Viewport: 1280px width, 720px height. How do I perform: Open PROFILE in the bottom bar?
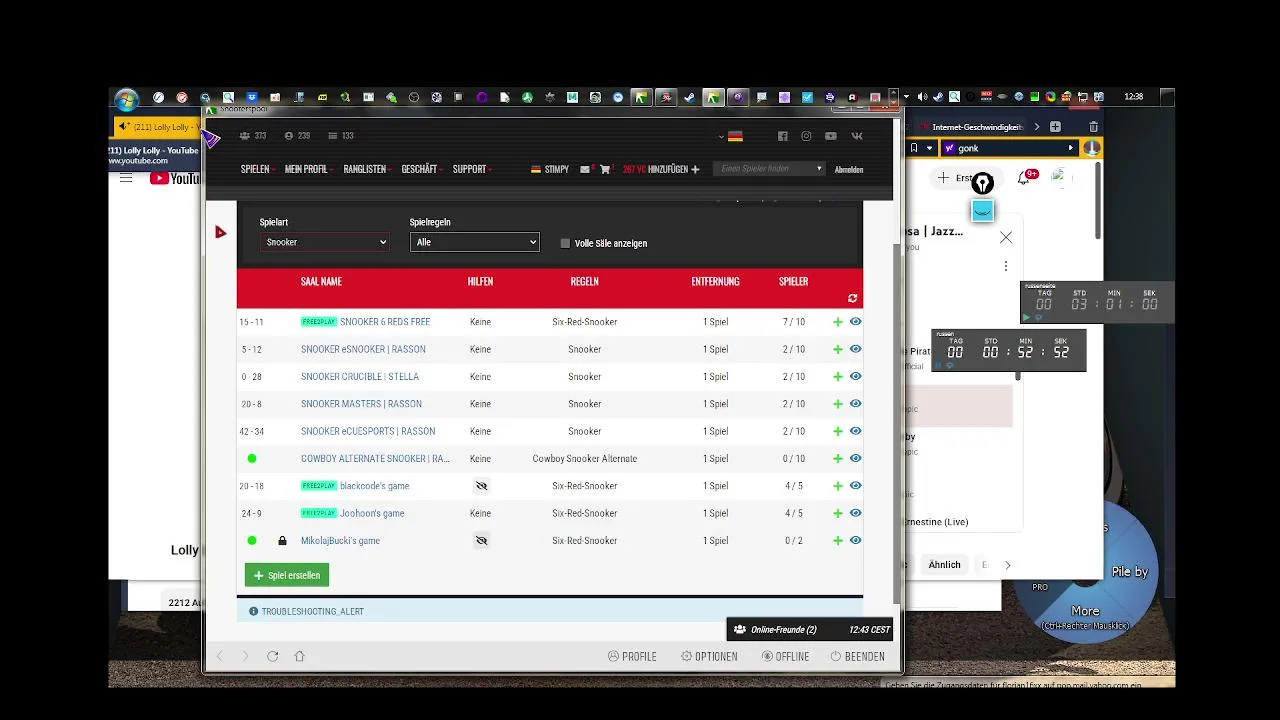[x=632, y=657]
